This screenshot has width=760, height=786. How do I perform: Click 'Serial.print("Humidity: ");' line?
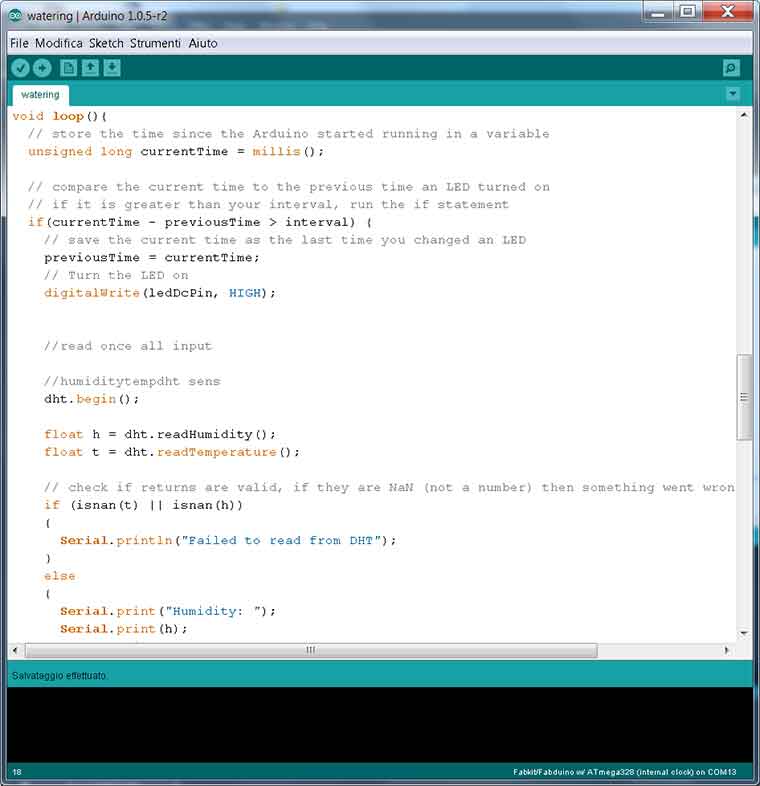(x=168, y=611)
